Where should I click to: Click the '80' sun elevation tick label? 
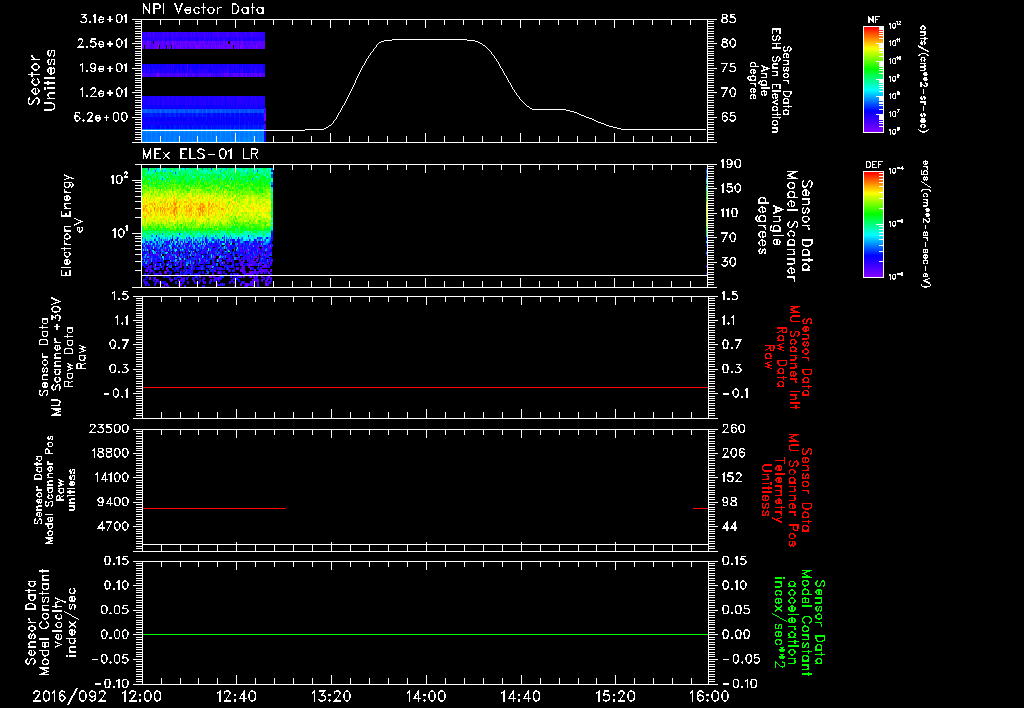(x=729, y=43)
